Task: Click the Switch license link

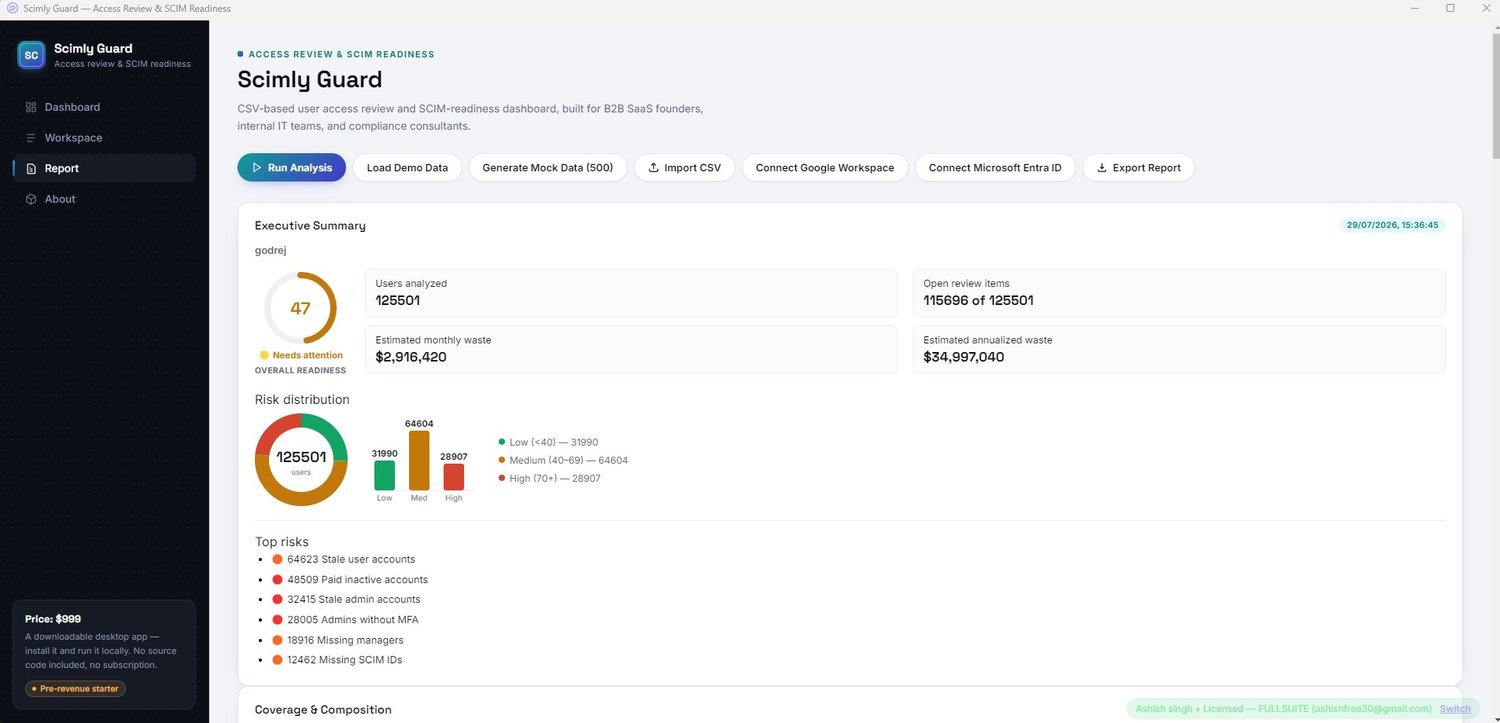Action: [1455, 708]
